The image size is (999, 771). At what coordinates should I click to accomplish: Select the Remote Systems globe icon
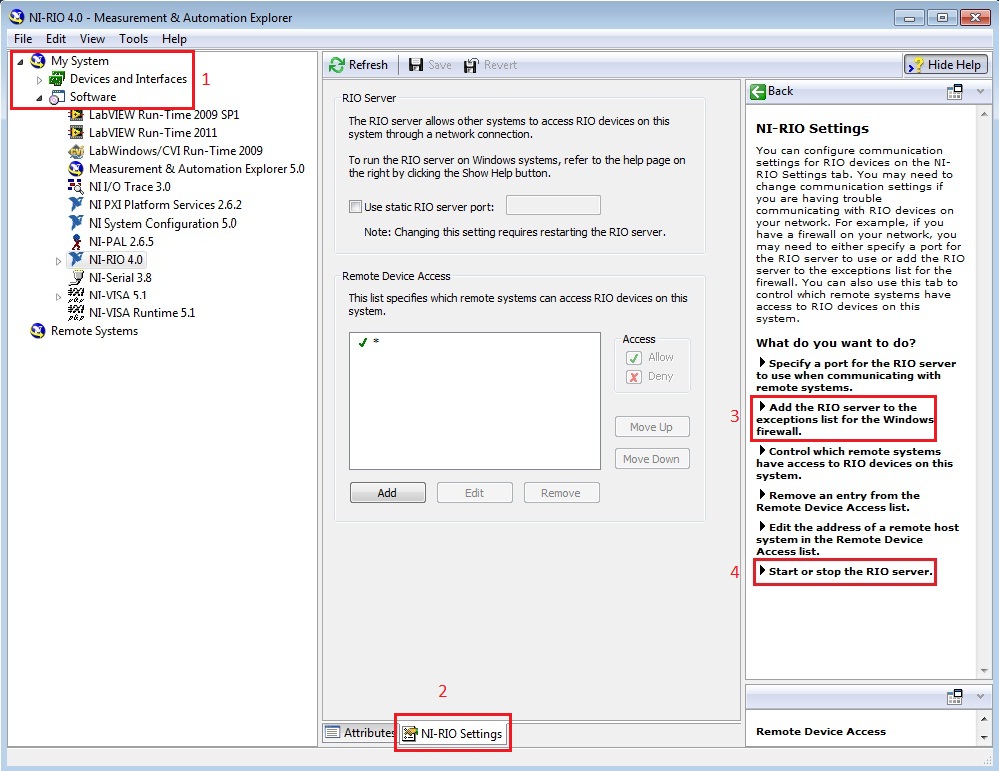point(38,331)
